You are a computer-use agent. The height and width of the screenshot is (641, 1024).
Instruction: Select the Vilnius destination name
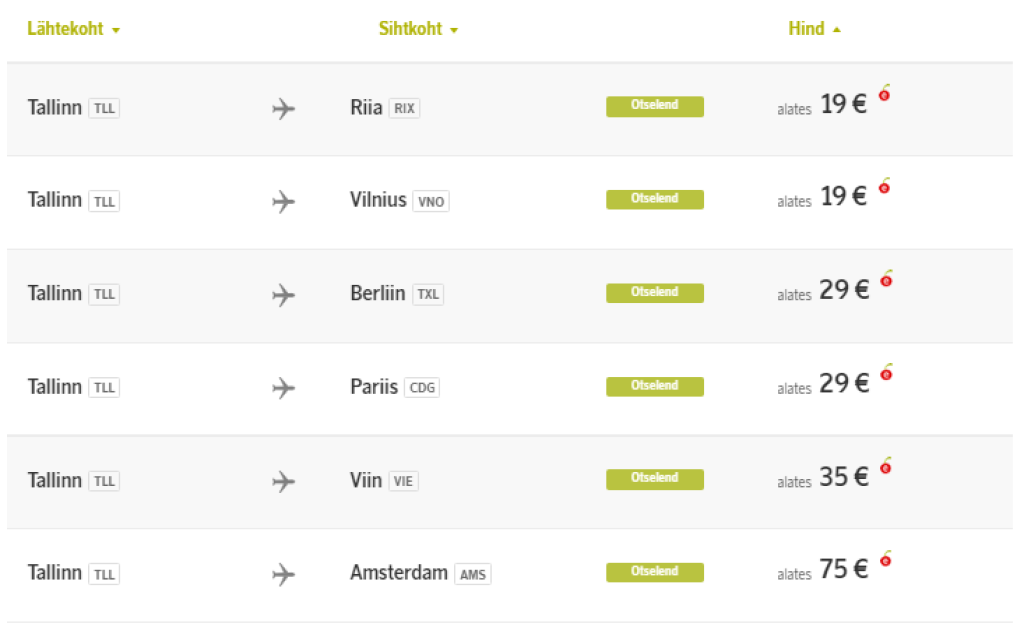(x=378, y=200)
